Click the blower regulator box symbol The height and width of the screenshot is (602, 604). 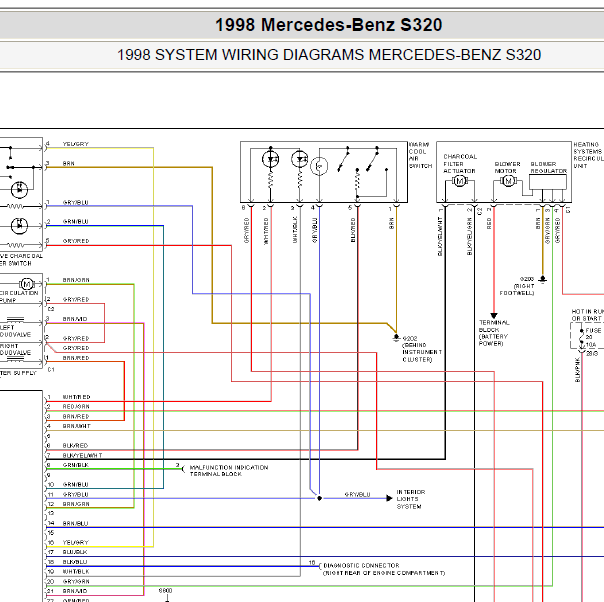tap(548, 182)
